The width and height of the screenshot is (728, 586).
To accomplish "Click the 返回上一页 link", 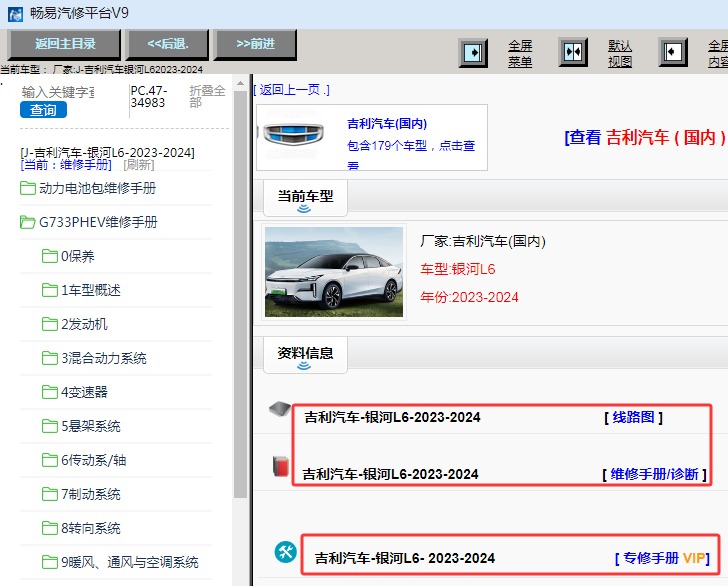I will 292,90.
